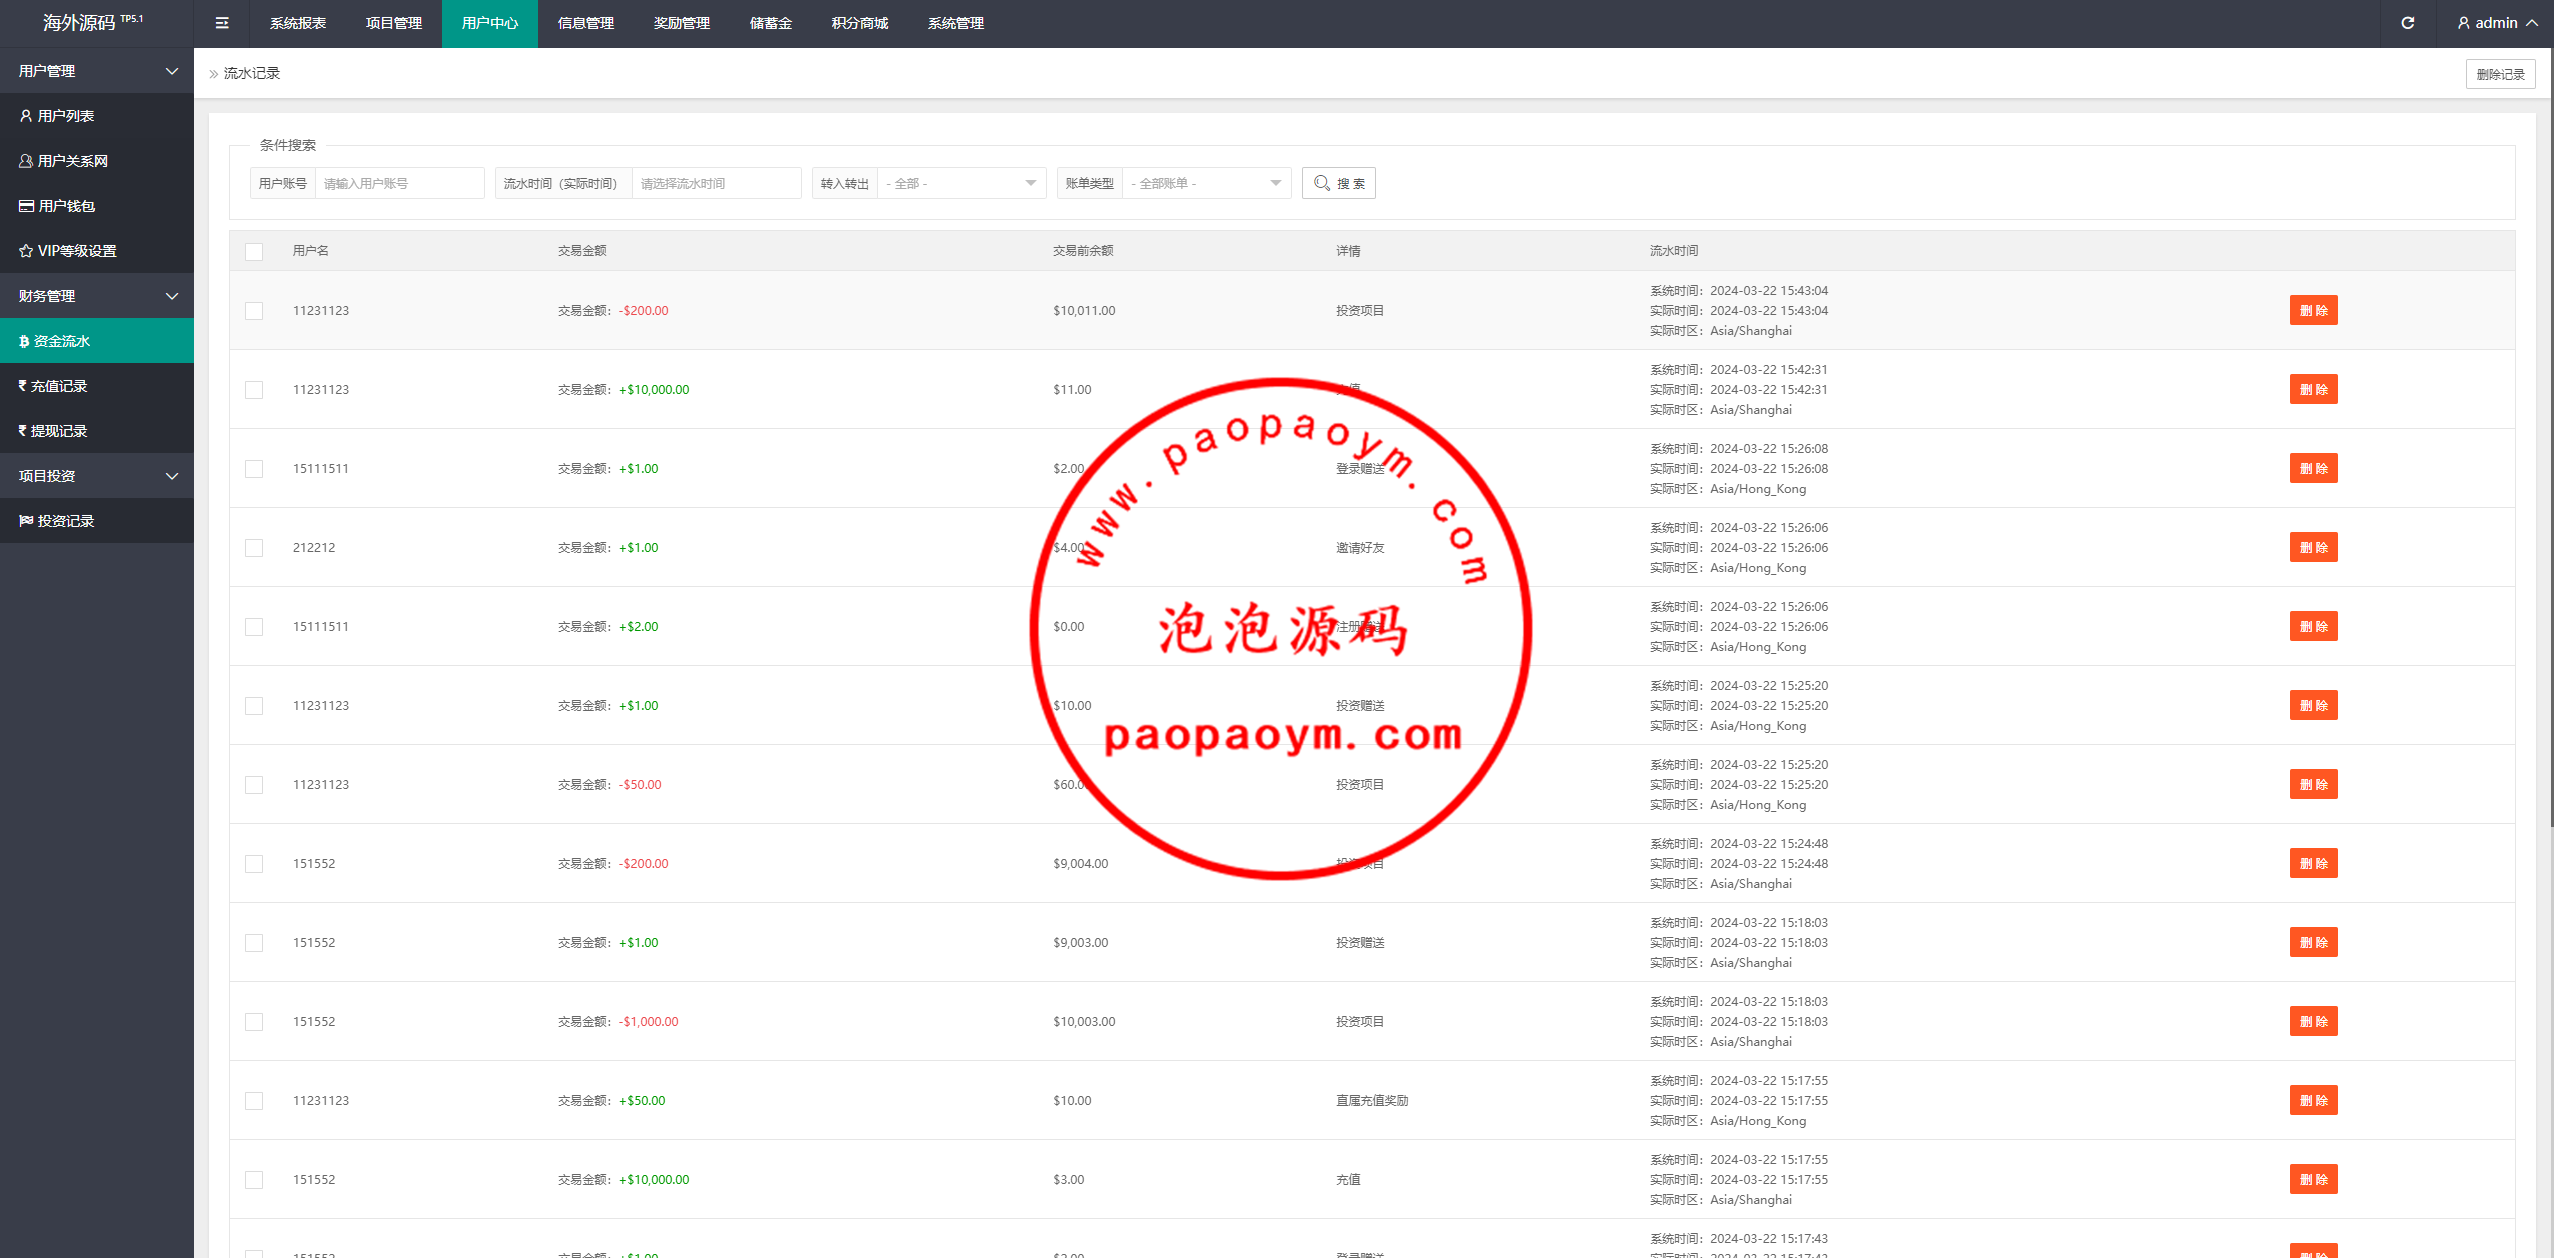Open the 账单类型 dropdown

click(x=1206, y=183)
